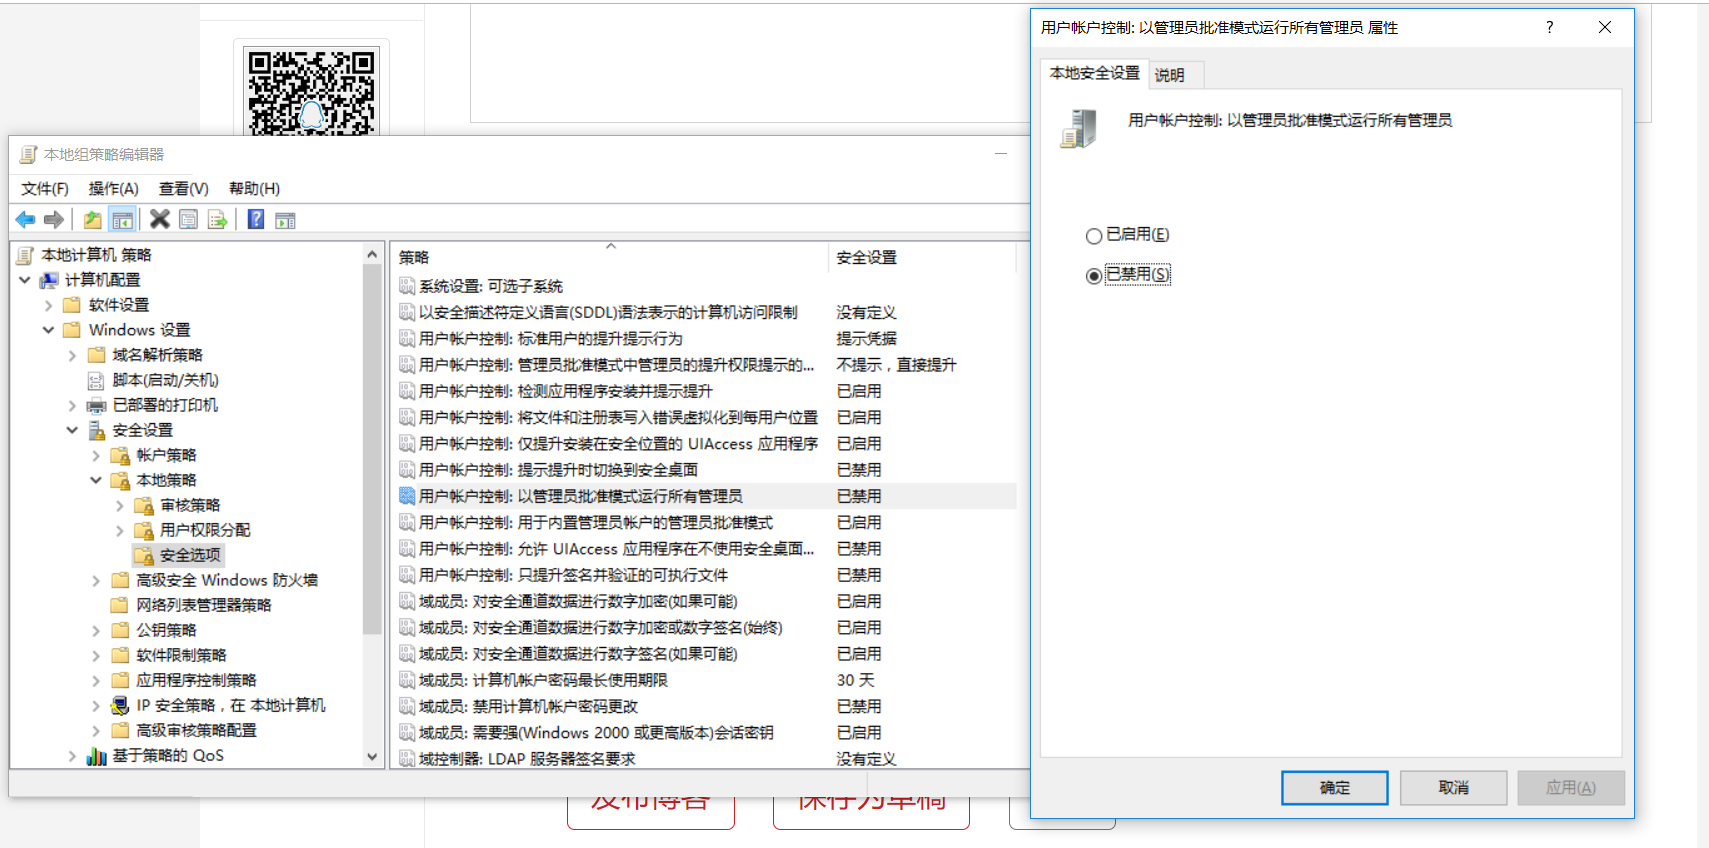
Task: Click the question mark help button in the dialog title bar
Action: point(1549,27)
